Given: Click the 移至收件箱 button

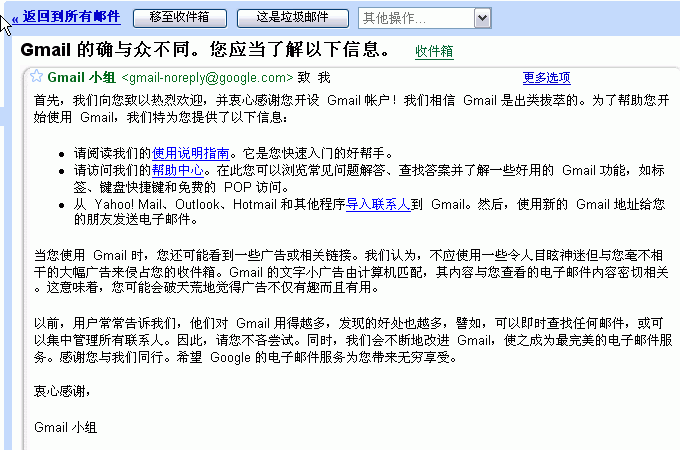Looking at the screenshot, I should tap(180, 18).
